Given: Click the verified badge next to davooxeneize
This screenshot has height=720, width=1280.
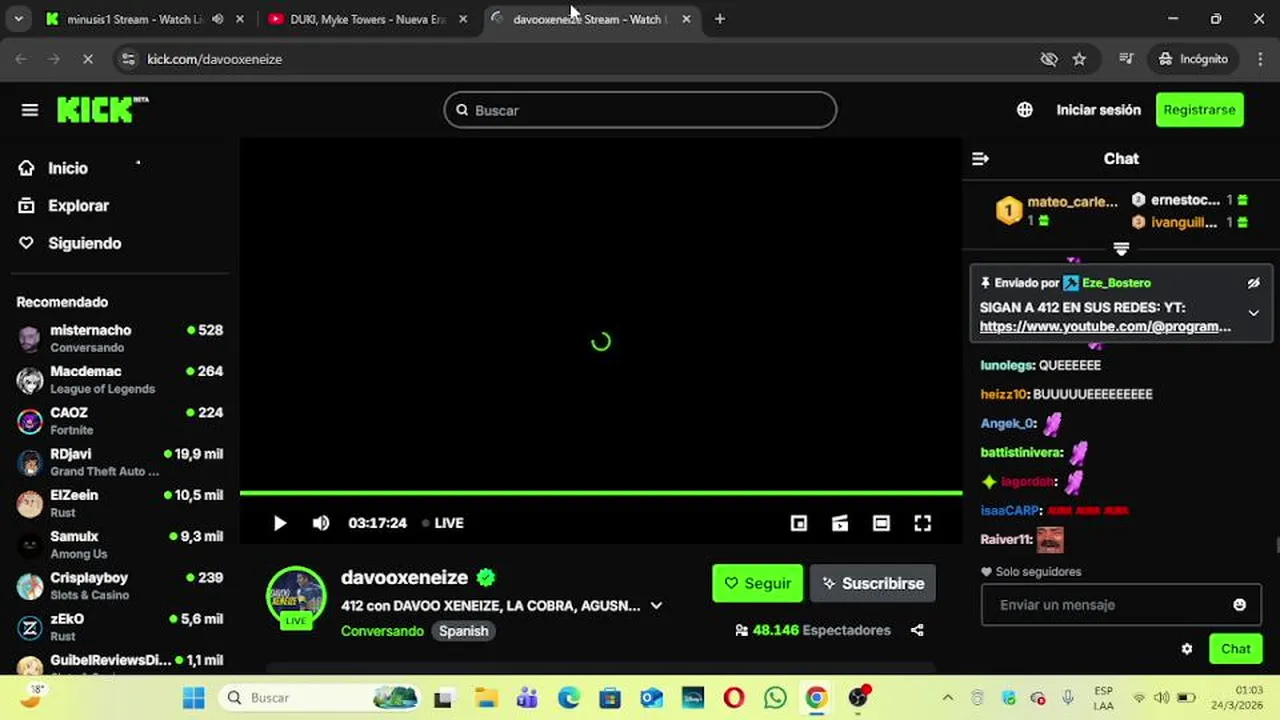Looking at the screenshot, I should [x=486, y=577].
